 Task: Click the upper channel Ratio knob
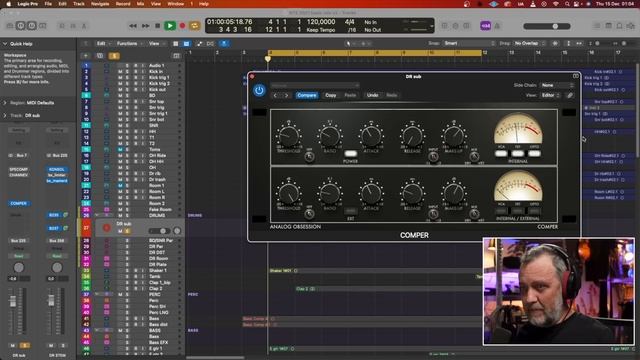330,136
